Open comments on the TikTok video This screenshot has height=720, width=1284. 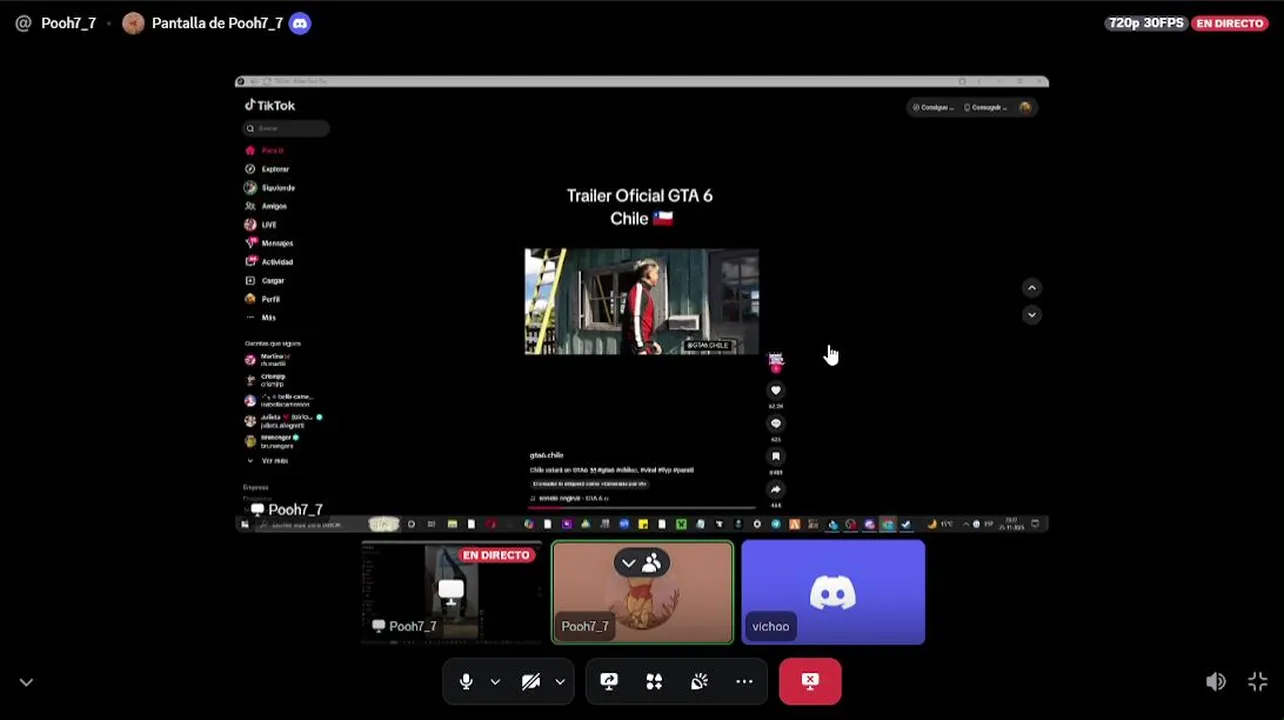point(775,424)
